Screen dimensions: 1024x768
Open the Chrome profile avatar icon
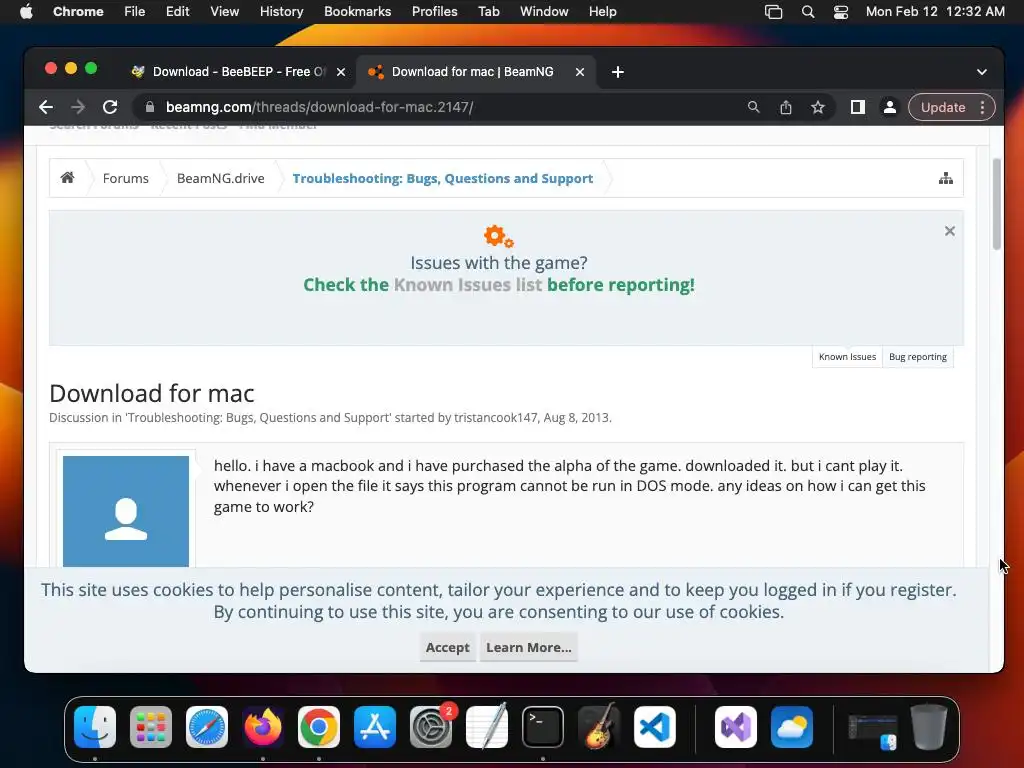tap(889, 107)
